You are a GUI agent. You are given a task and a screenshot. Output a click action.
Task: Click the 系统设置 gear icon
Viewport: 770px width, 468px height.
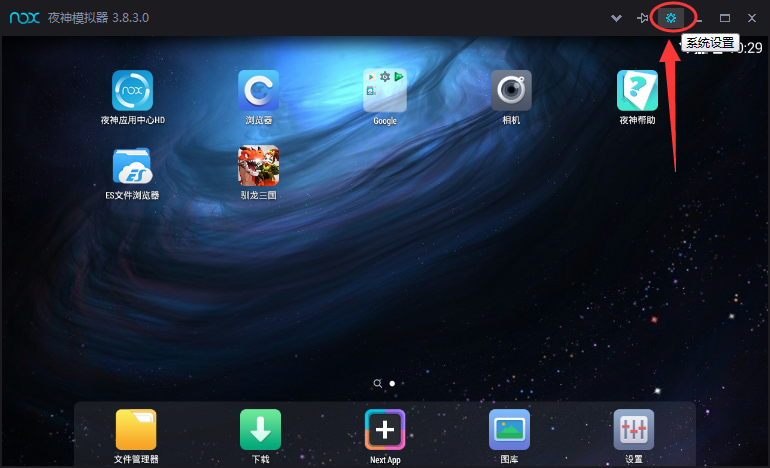[671, 18]
